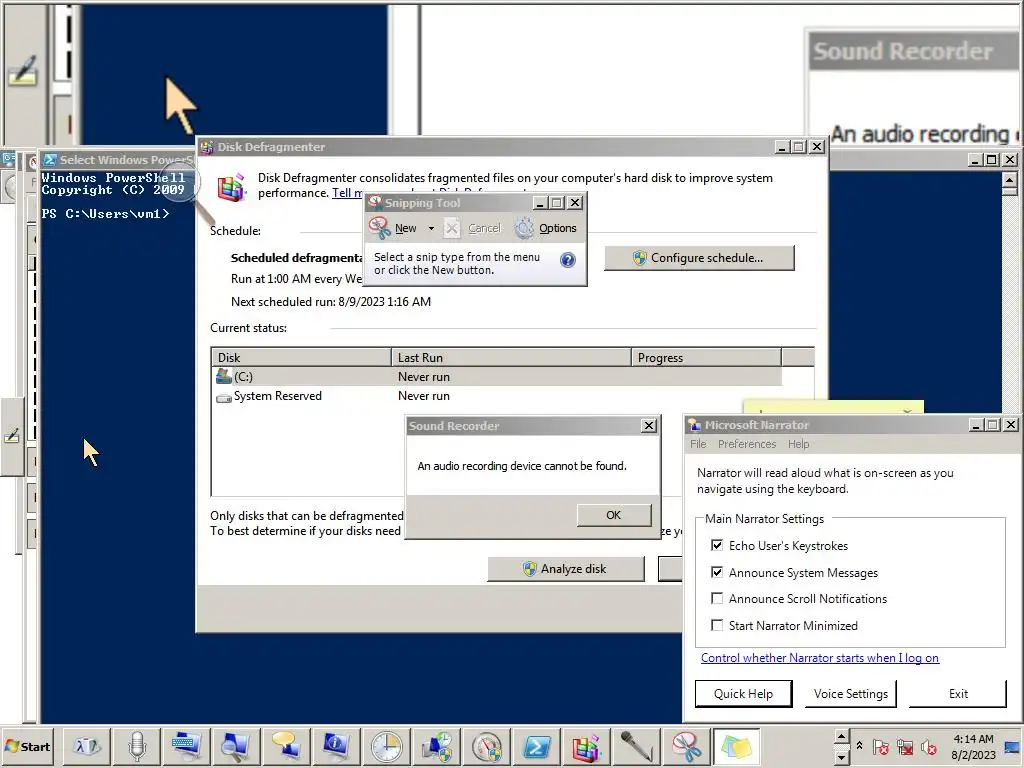Open the Narrator File menu
The height and width of the screenshot is (768, 1024).
coord(698,444)
